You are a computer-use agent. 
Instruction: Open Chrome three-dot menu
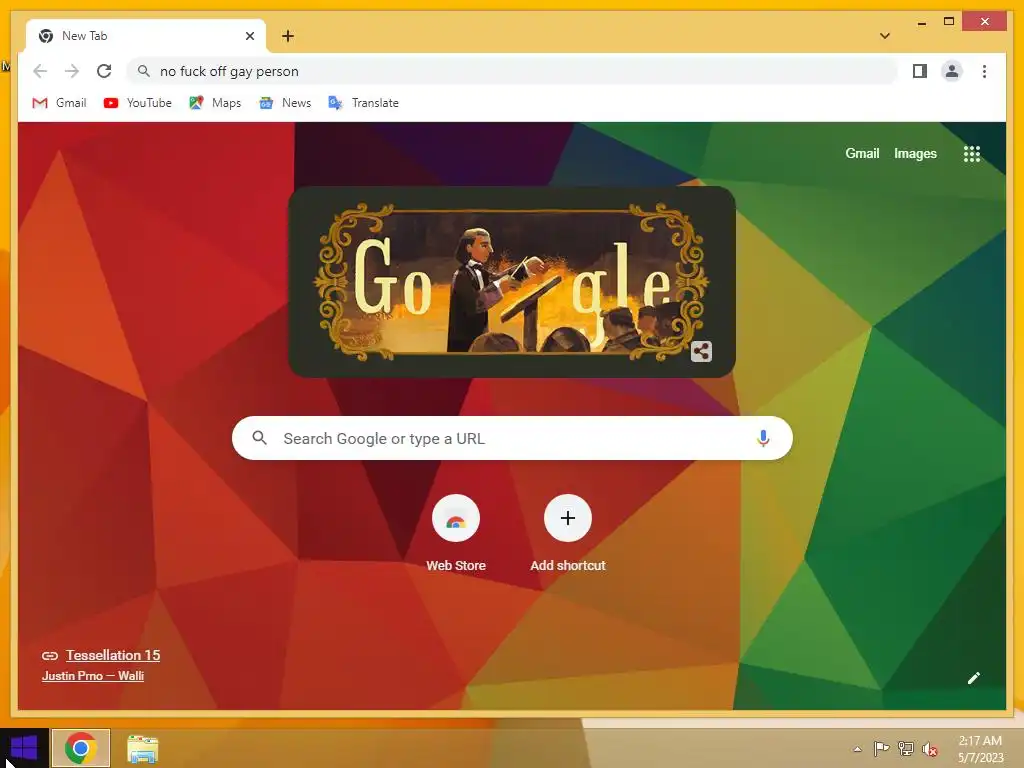tap(984, 71)
